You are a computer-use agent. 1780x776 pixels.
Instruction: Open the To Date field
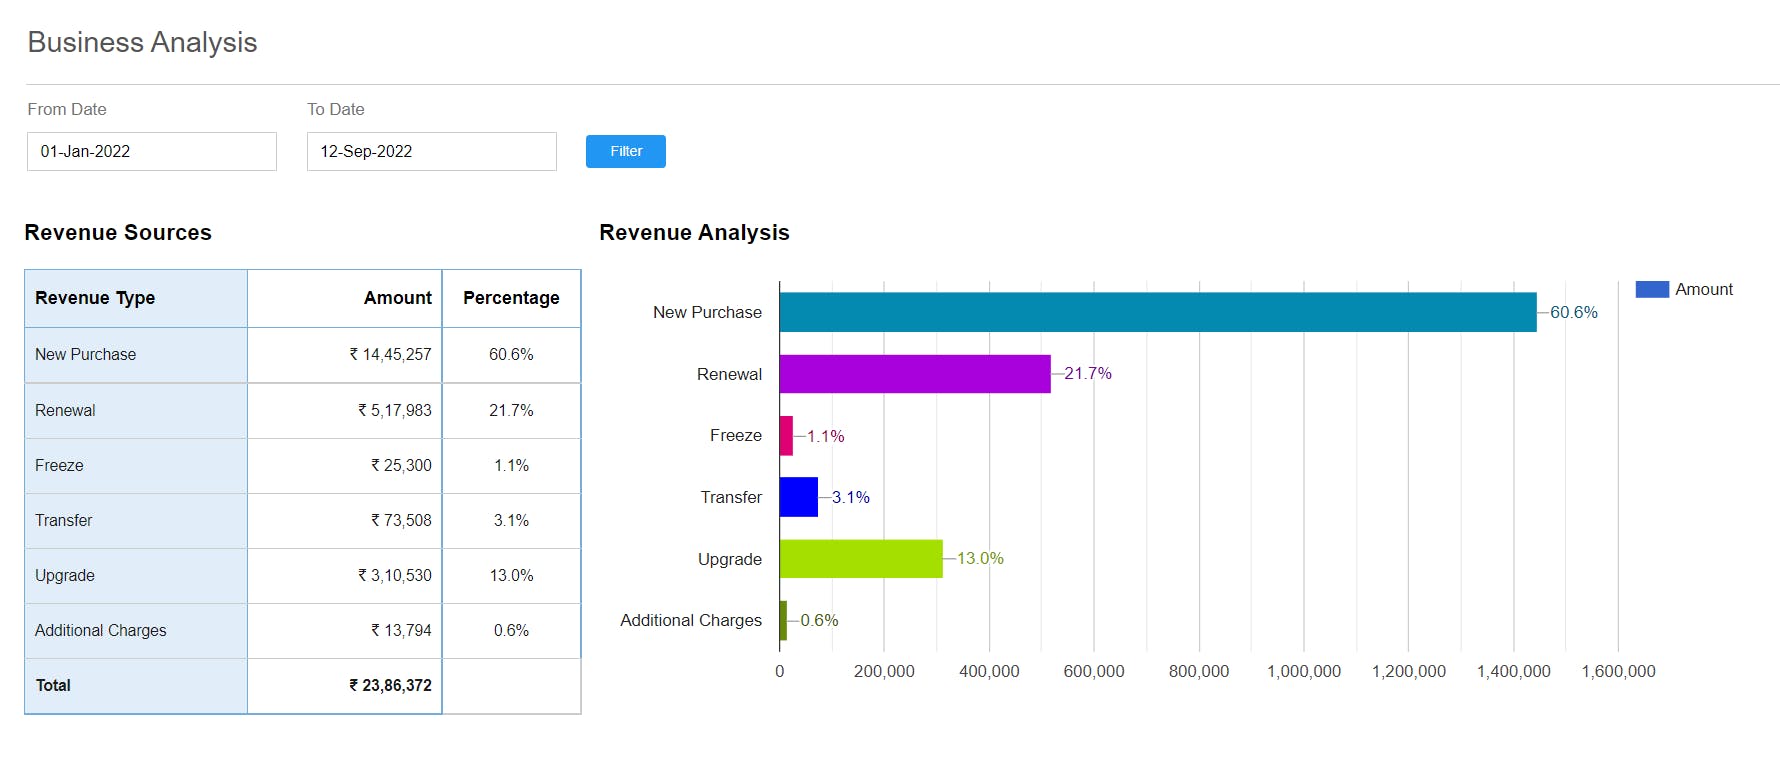tap(432, 151)
